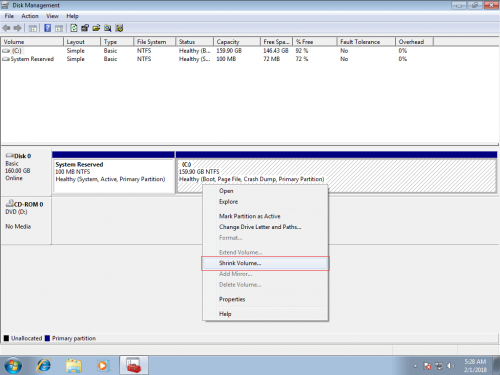Image resolution: width=500 pixels, height=375 pixels.
Task: Choose Open from the context menu
Action: click(x=265, y=191)
